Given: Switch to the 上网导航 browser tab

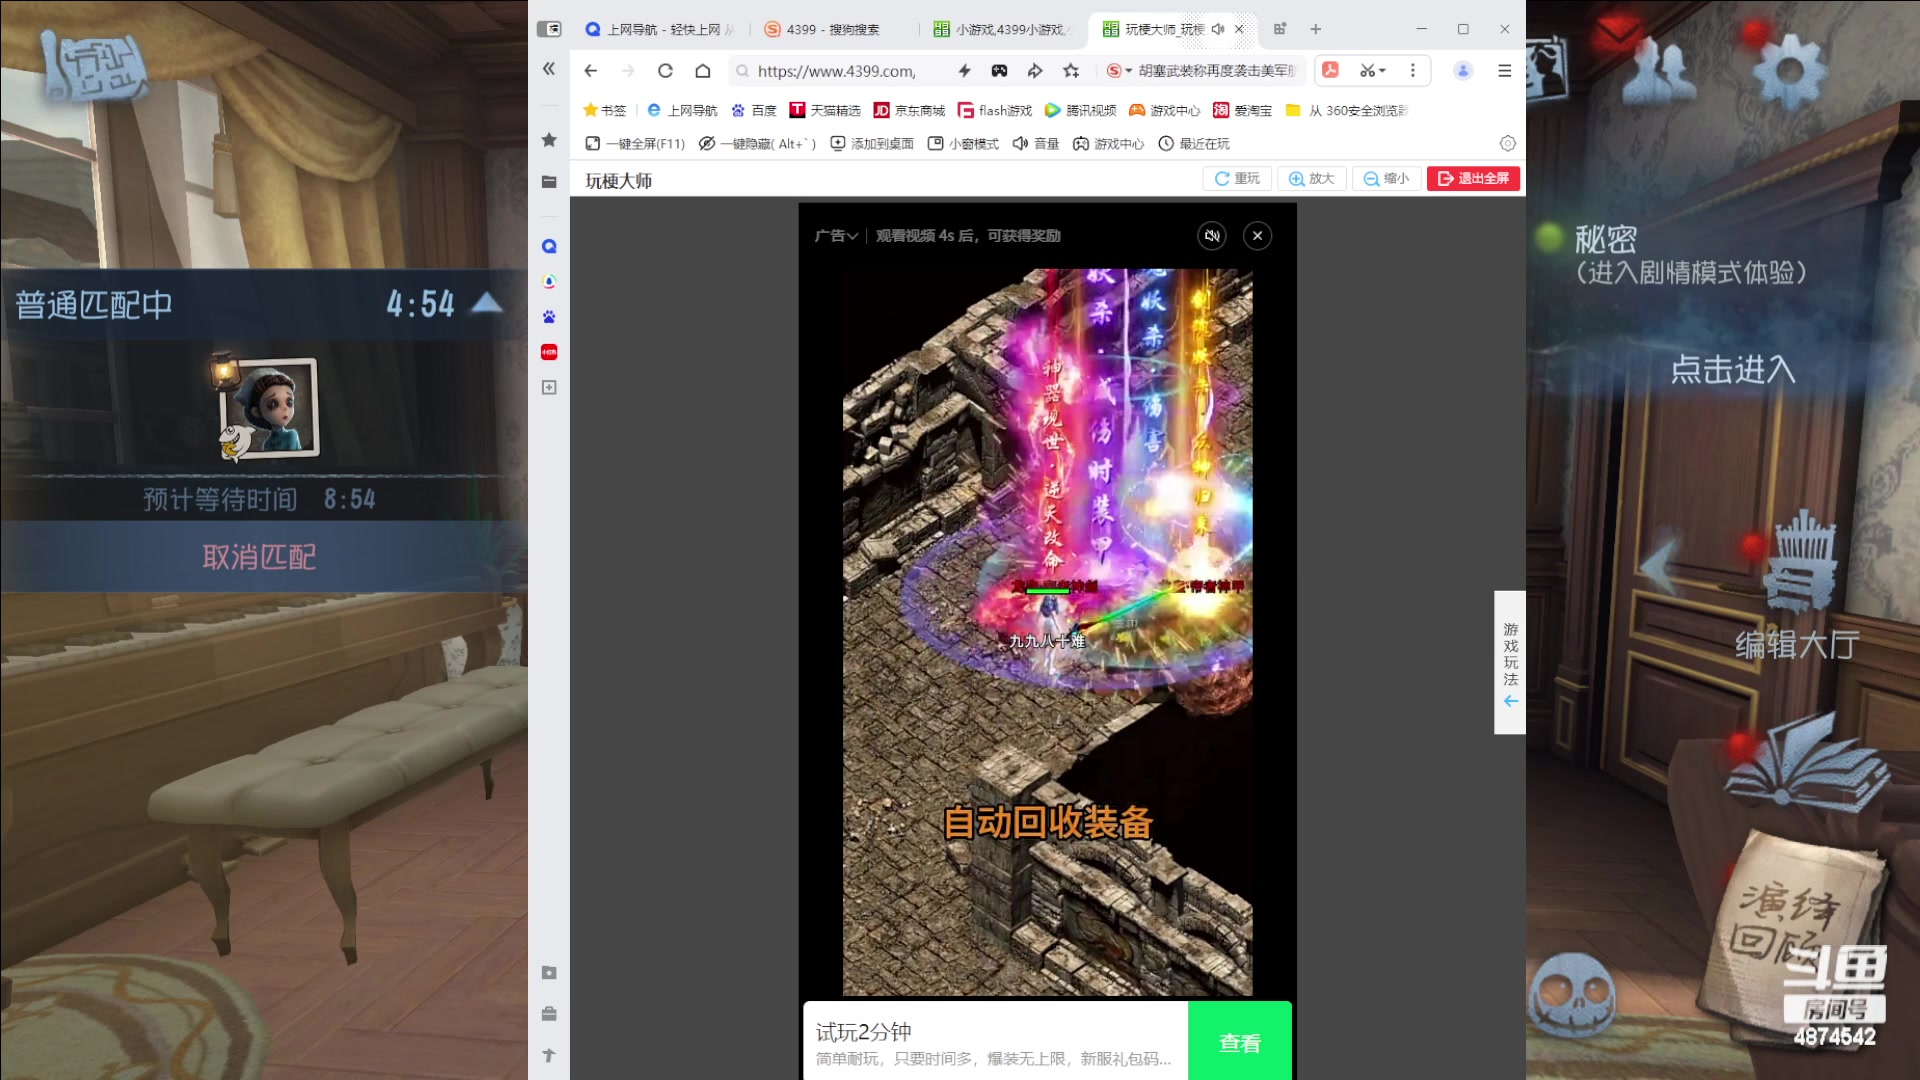Looking at the screenshot, I should point(660,29).
